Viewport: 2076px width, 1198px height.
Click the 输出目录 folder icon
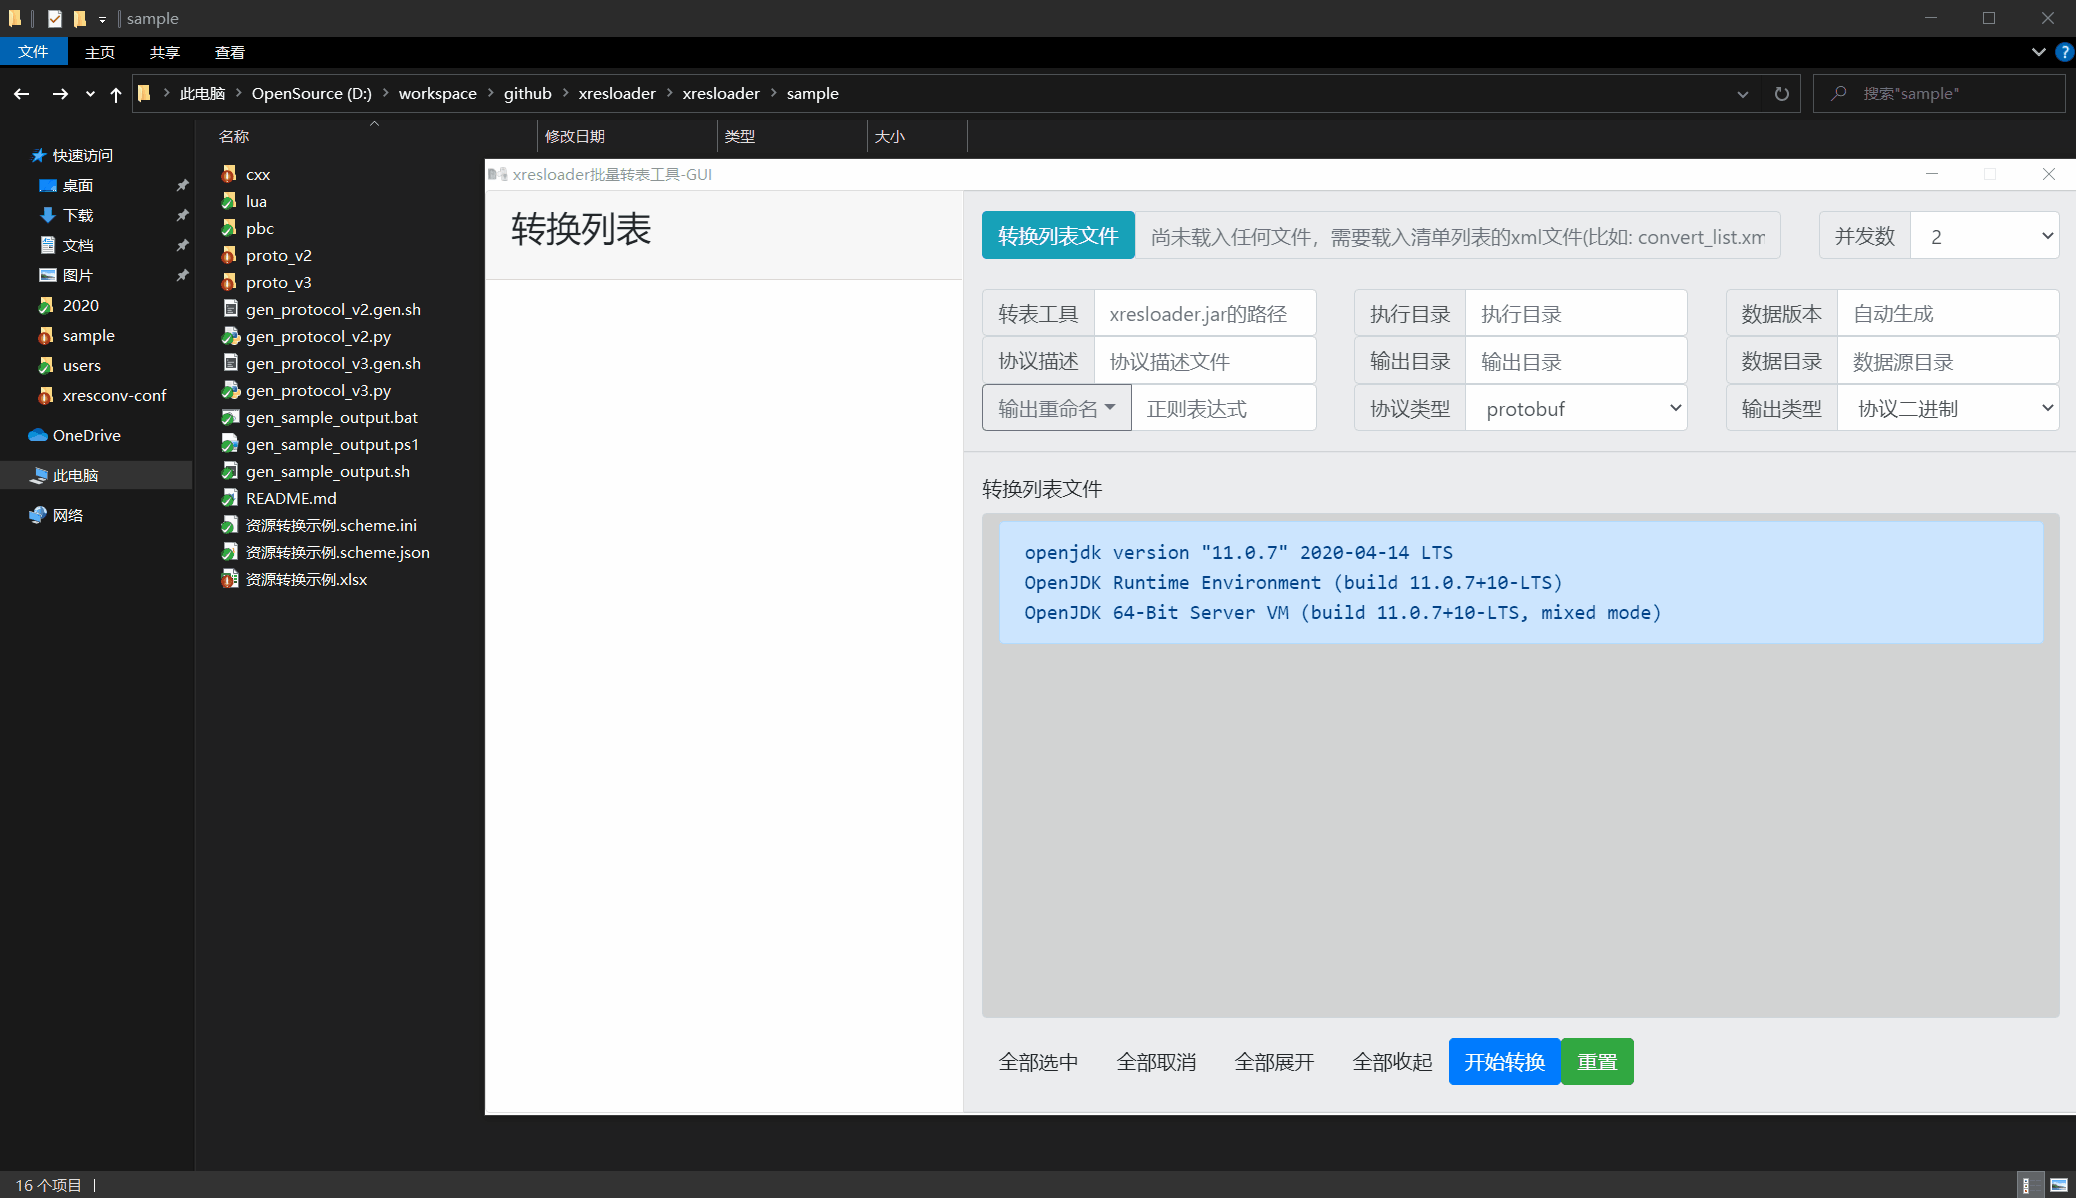(x=1407, y=361)
